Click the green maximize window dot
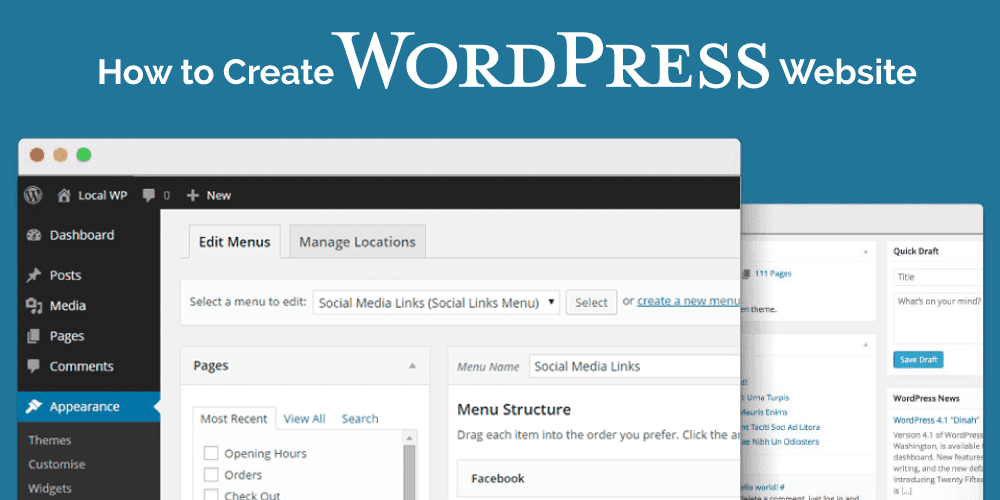The image size is (1000, 500). [84, 155]
